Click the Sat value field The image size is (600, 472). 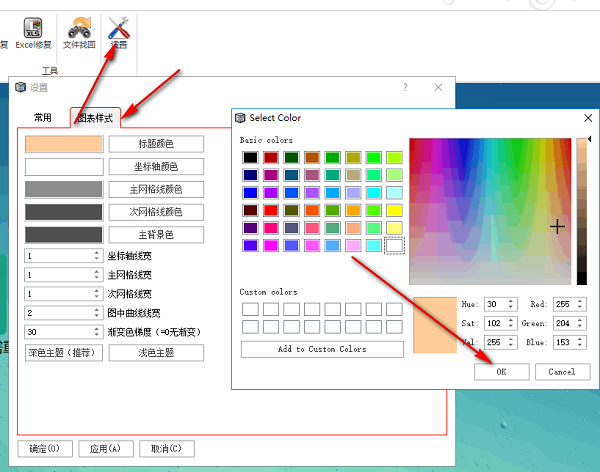point(495,323)
